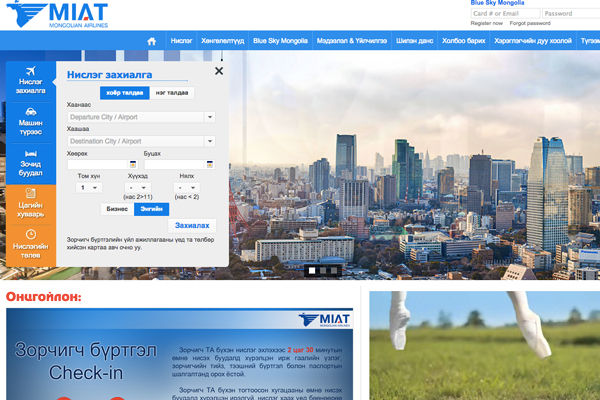This screenshot has height=400, width=600.
Task: Select the first white slideshow indicator
Action: coord(312,271)
